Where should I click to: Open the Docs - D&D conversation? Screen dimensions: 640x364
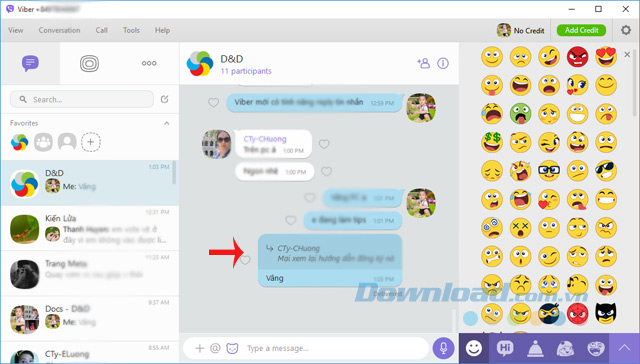(x=89, y=318)
